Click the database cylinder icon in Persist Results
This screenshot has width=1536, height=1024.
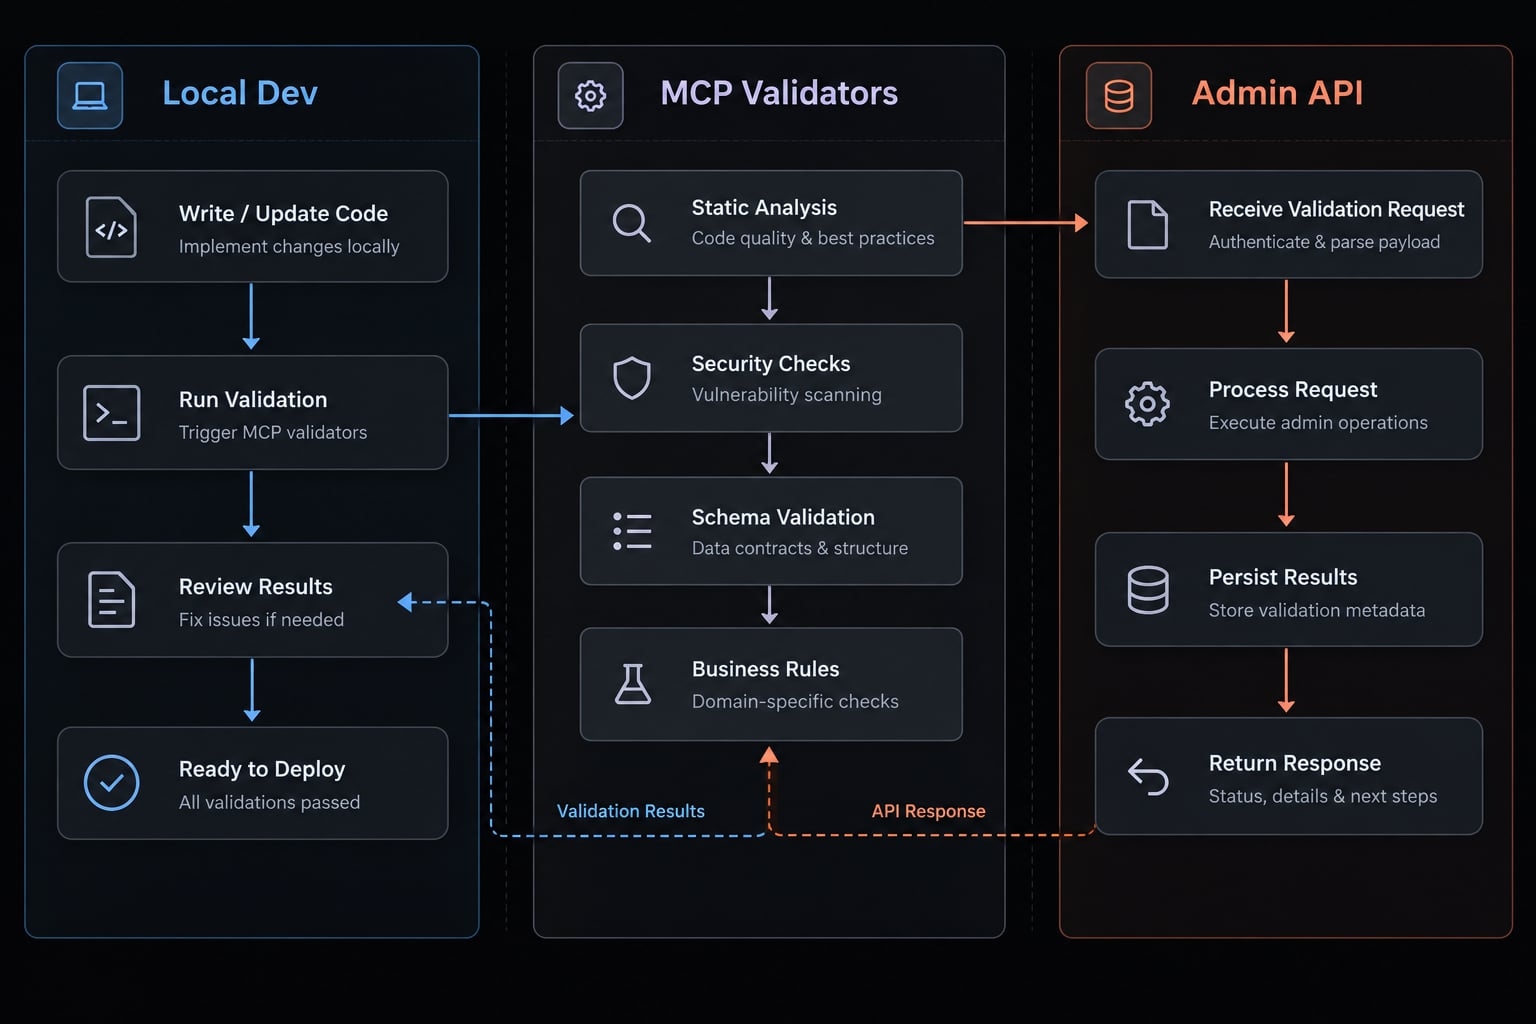(x=1148, y=590)
